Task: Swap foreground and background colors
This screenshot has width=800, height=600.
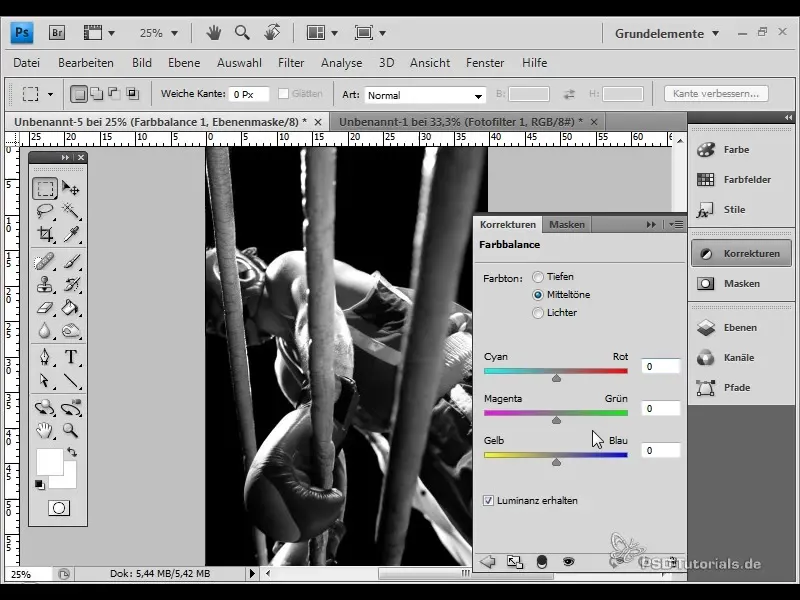Action: point(72,452)
